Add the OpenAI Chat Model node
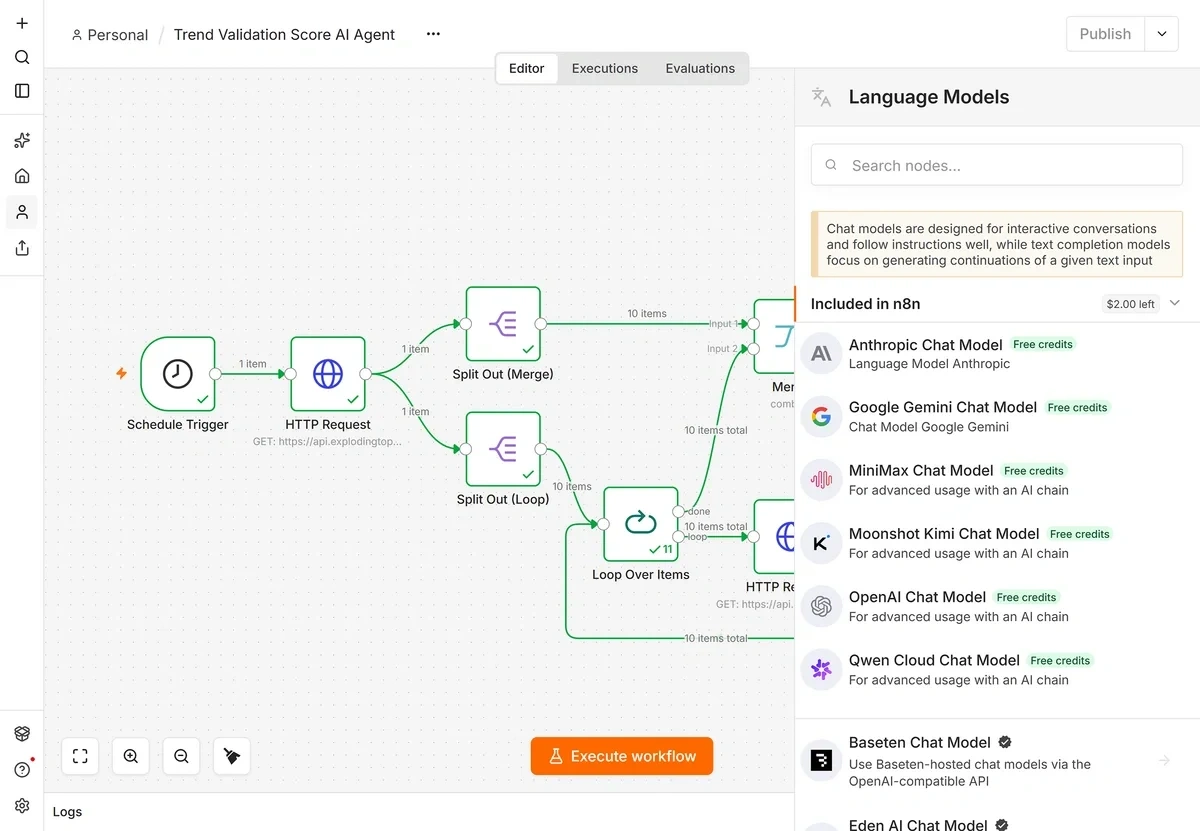Viewport: 1200px width, 831px height. coord(997,606)
